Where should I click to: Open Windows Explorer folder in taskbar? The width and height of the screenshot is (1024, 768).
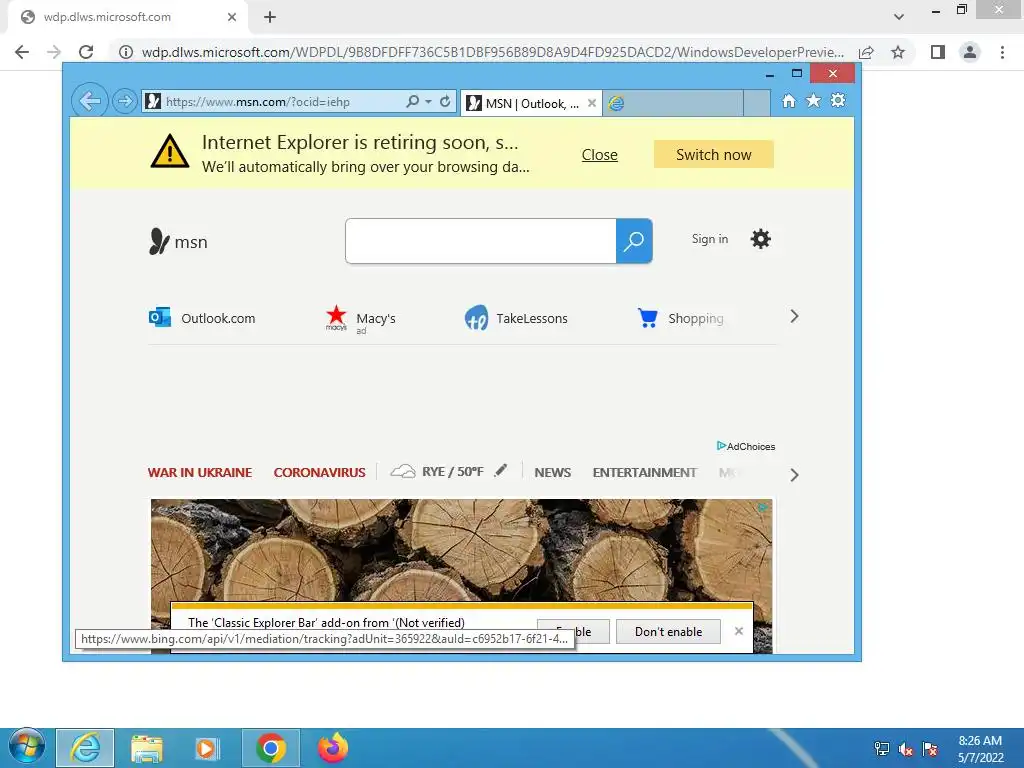click(x=147, y=748)
